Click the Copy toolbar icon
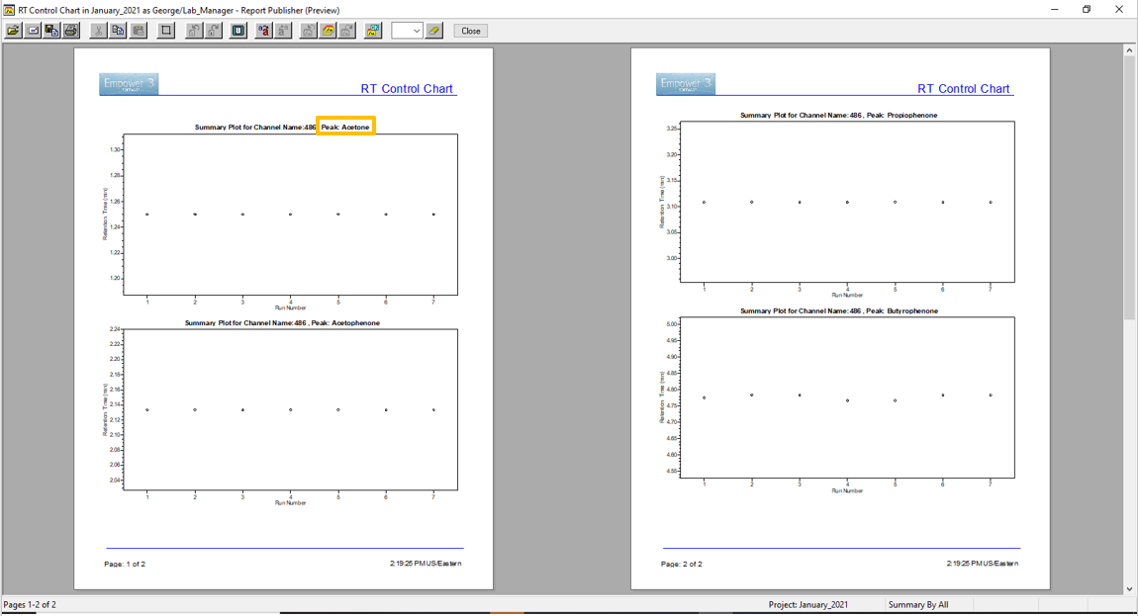 tap(118, 30)
